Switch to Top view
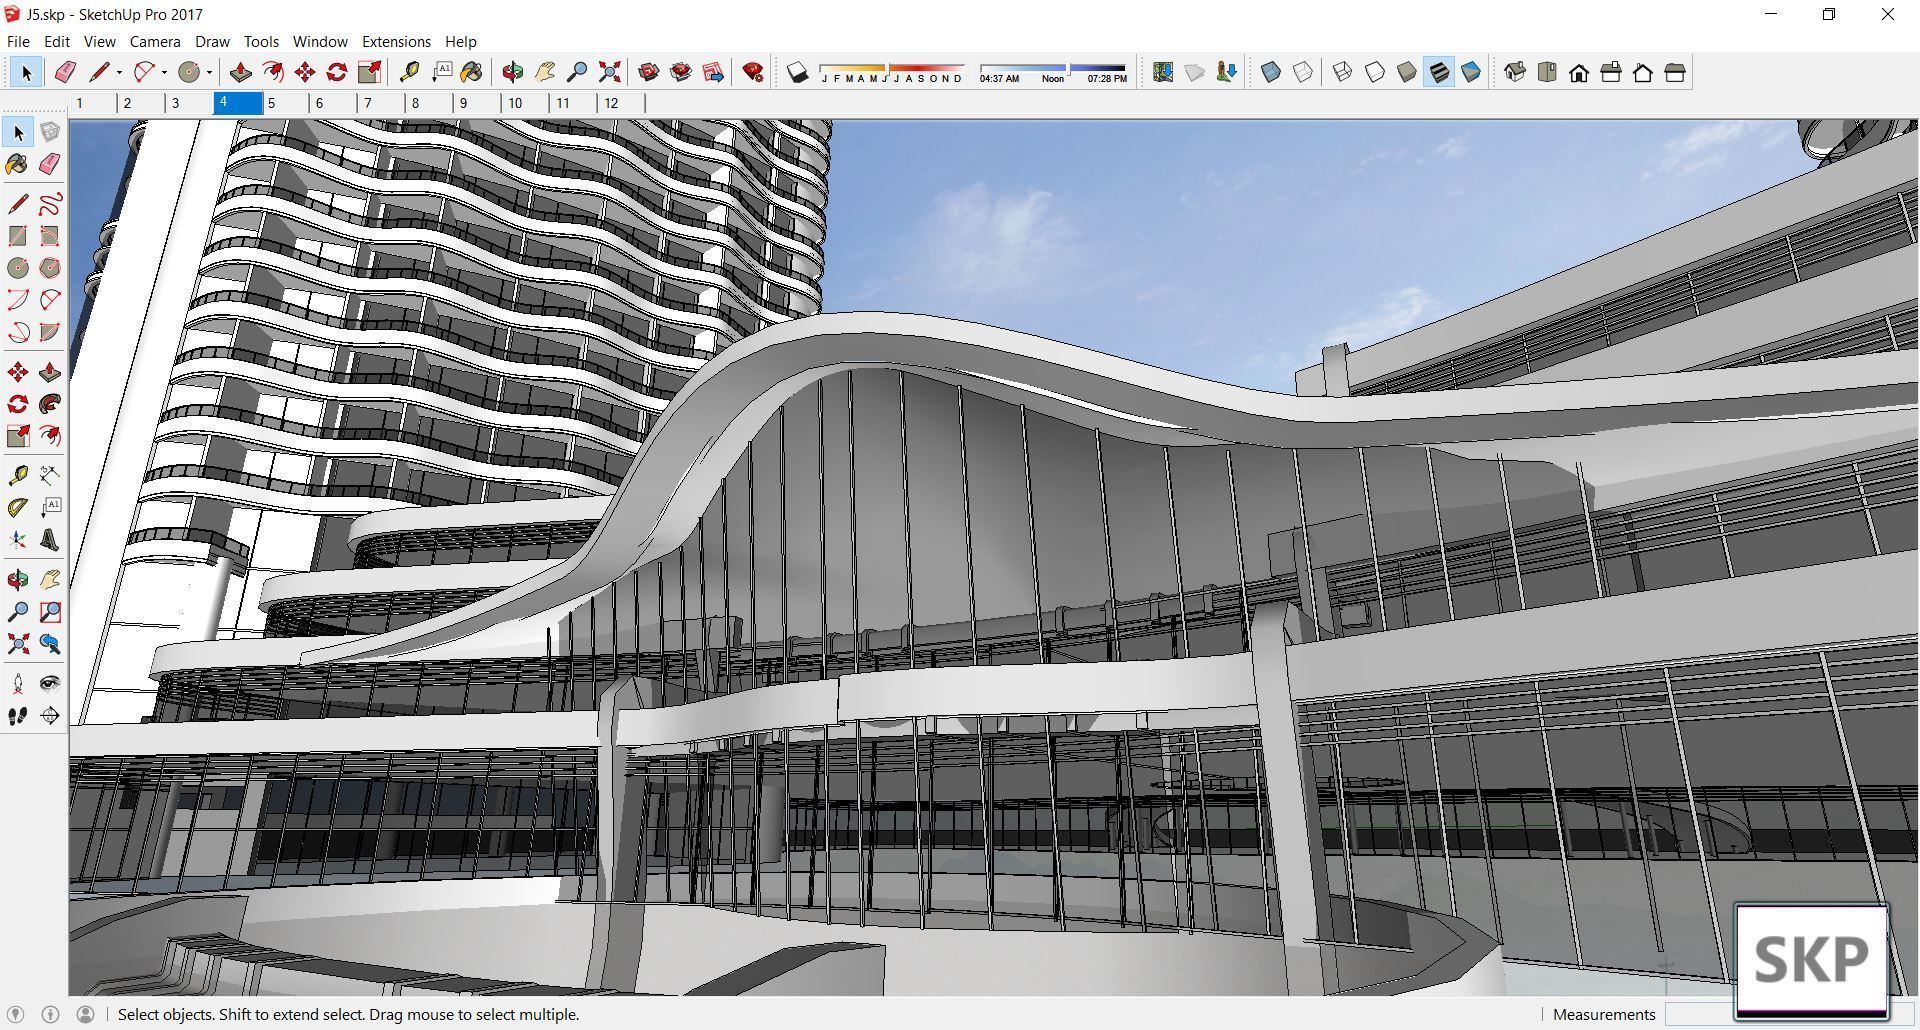The height and width of the screenshot is (1030, 1920). (1547, 72)
